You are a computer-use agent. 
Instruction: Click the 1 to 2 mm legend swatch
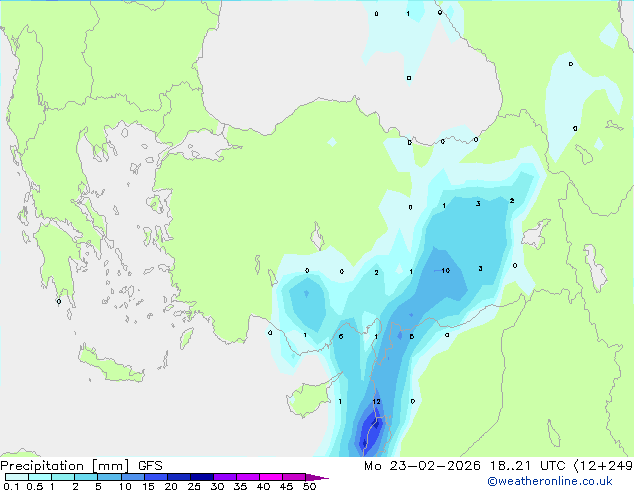point(63,477)
